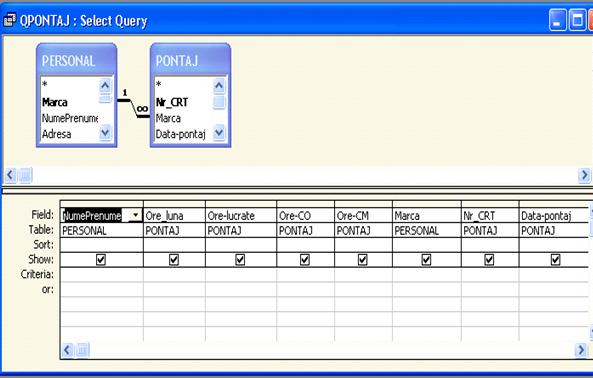Viewport: 593px width, 378px height.
Task: Click right arrow of design grid scrollbar
Action: 581,350
